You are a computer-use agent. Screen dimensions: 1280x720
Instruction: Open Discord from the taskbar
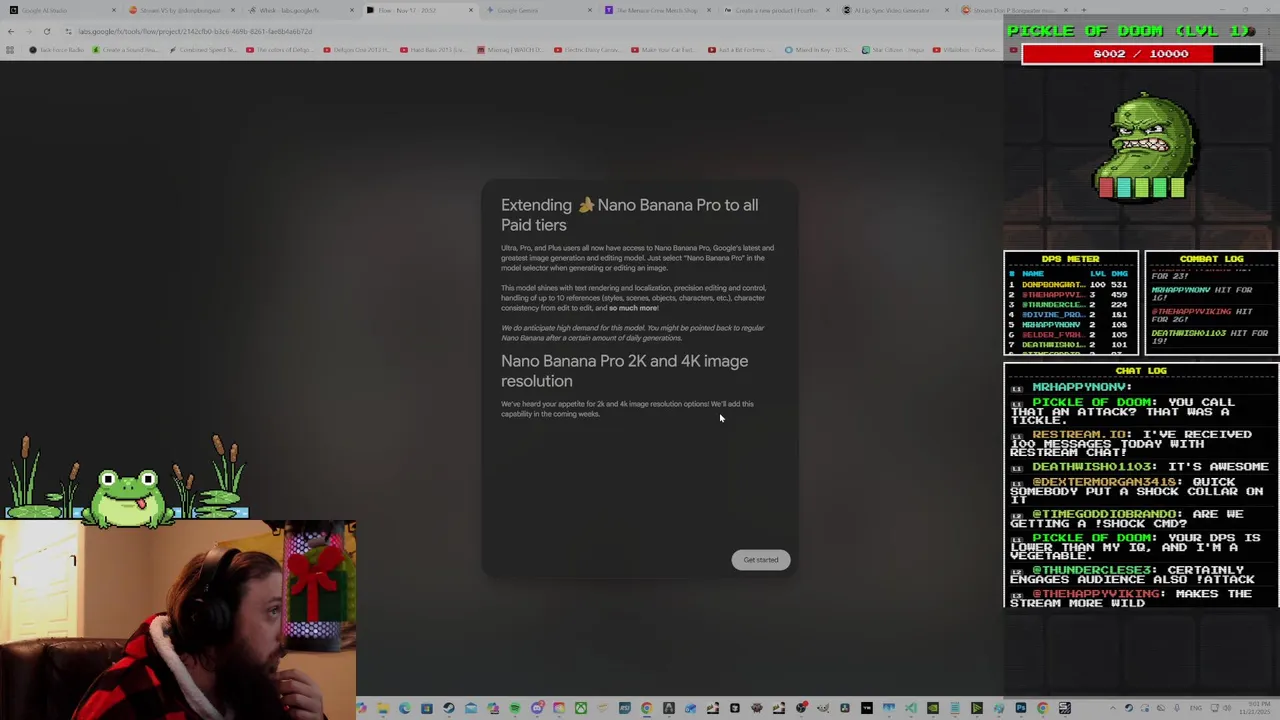[537, 709]
